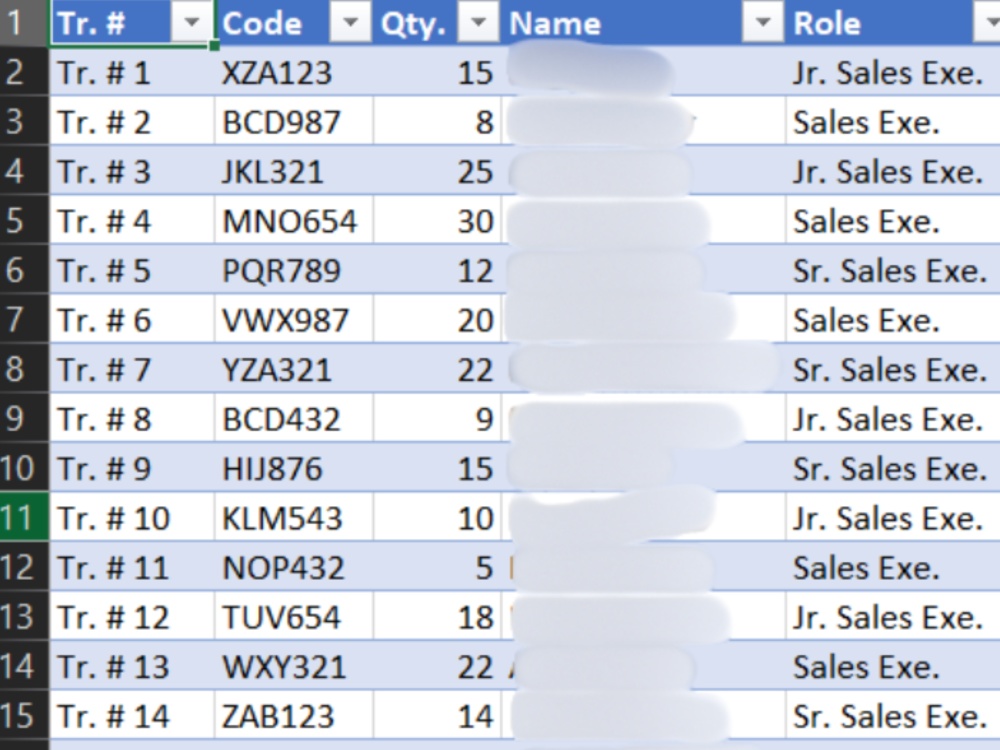The image size is (1000, 750).
Task: Click Role cell in Tr. # 2 row
Action: pos(893,121)
